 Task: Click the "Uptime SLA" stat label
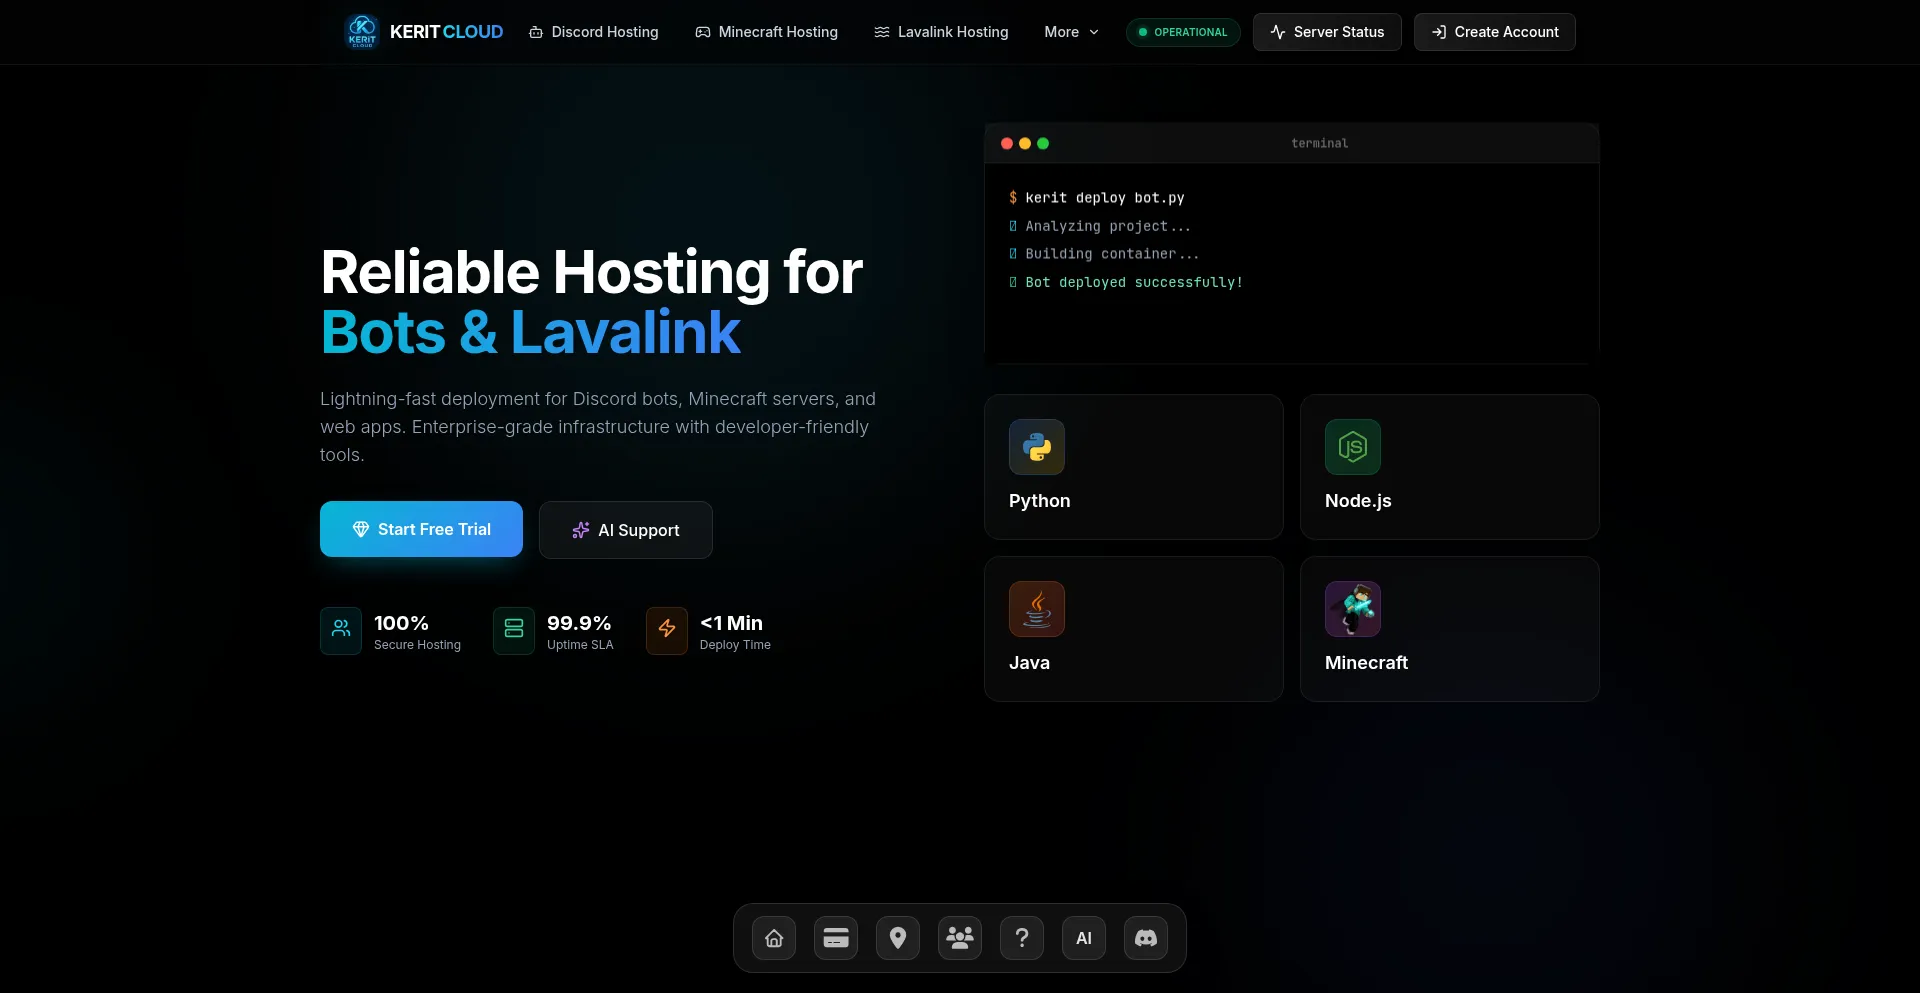tap(580, 645)
